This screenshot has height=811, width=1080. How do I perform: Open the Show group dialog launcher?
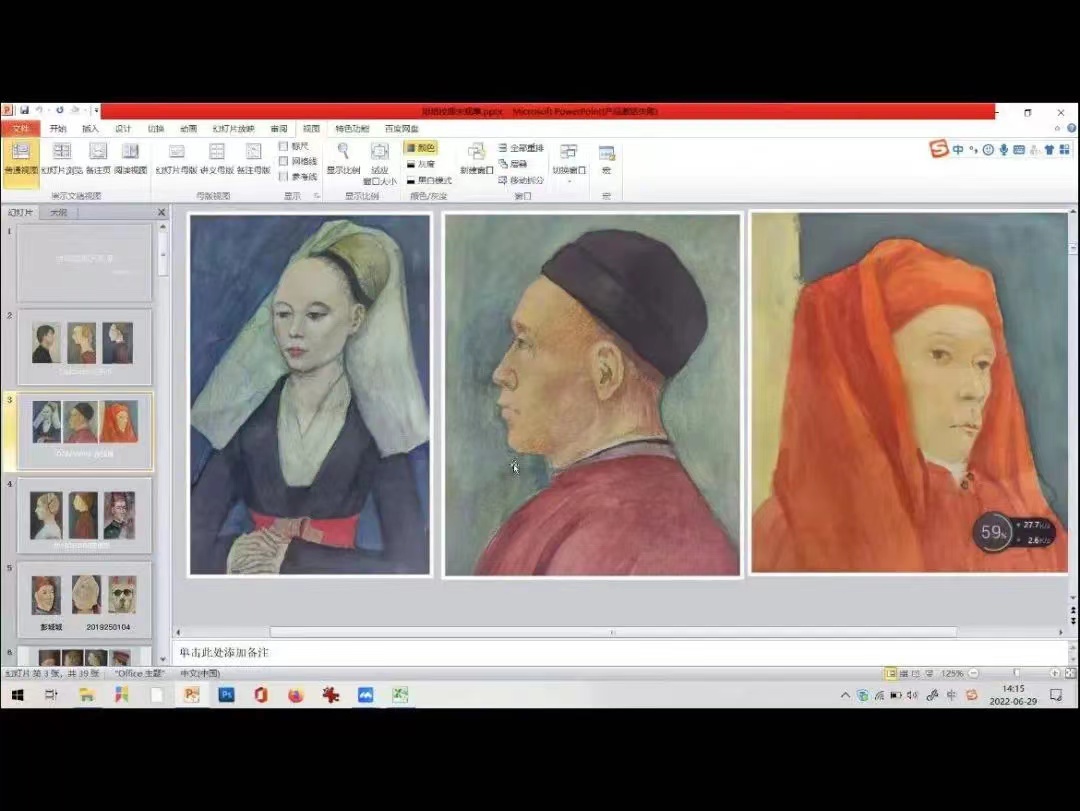pos(317,196)
